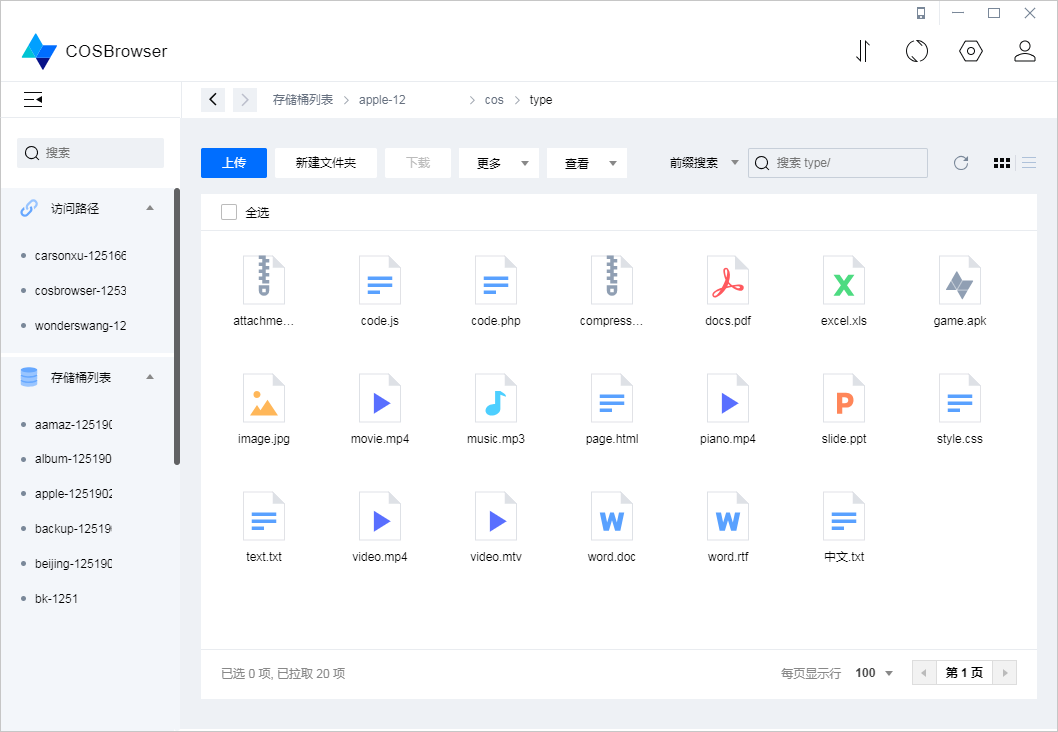Refresh the file list
The height and width of the screenshot is (732, 1058).
coord(961,162)
